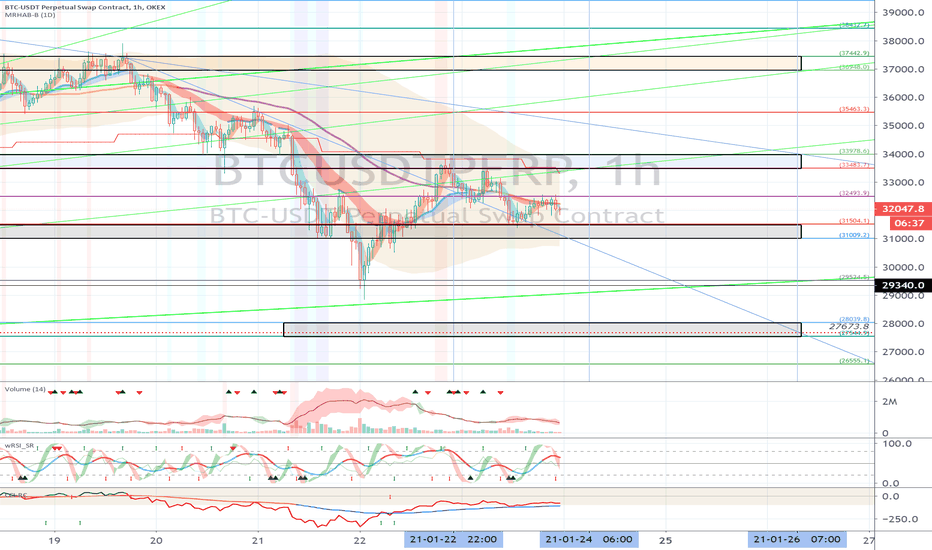Click the 36000.0 price axis label

903,98
